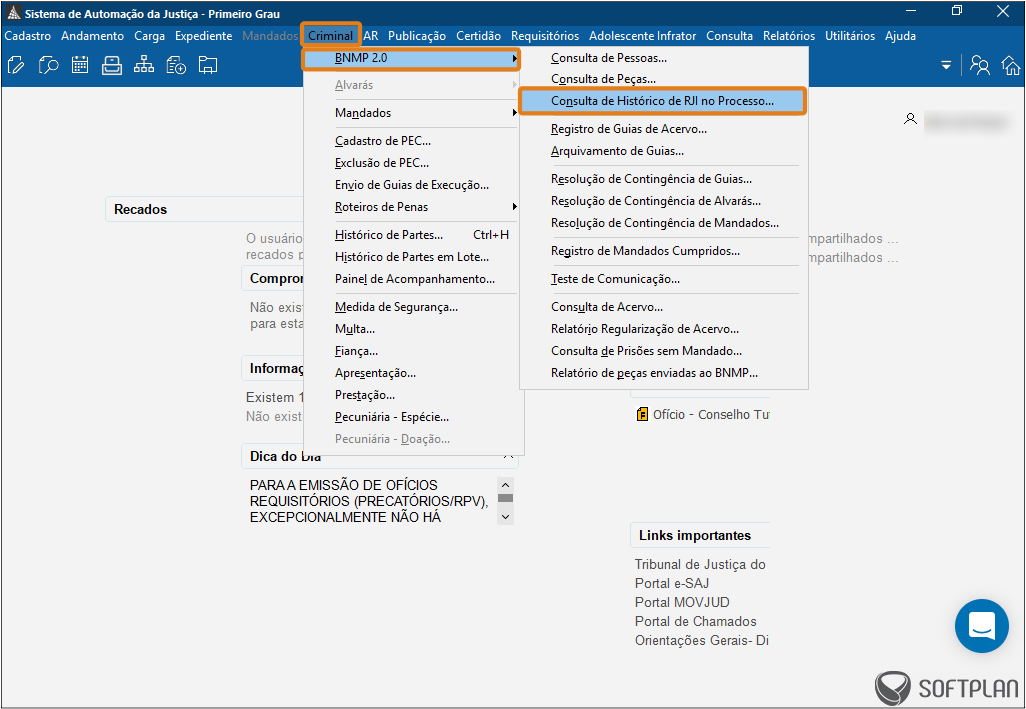Click the document search magnifier toolbar icon

[x=48, y=65]
